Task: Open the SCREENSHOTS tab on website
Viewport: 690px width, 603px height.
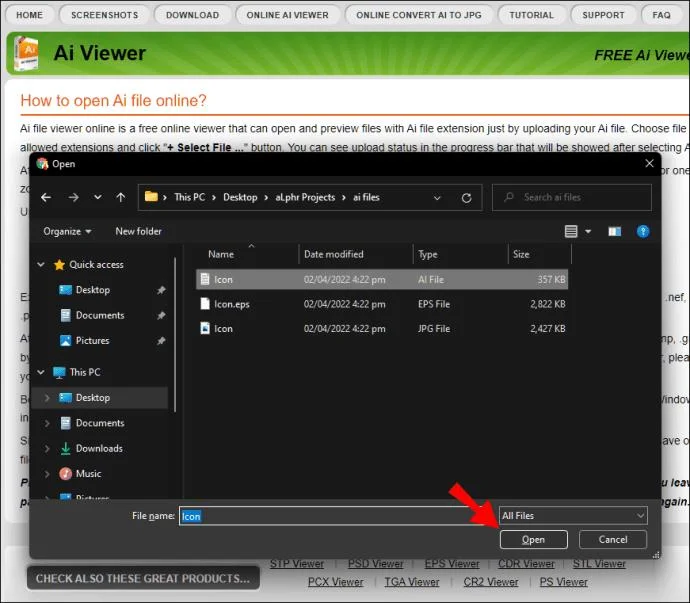Action: (x=105, y=15)
